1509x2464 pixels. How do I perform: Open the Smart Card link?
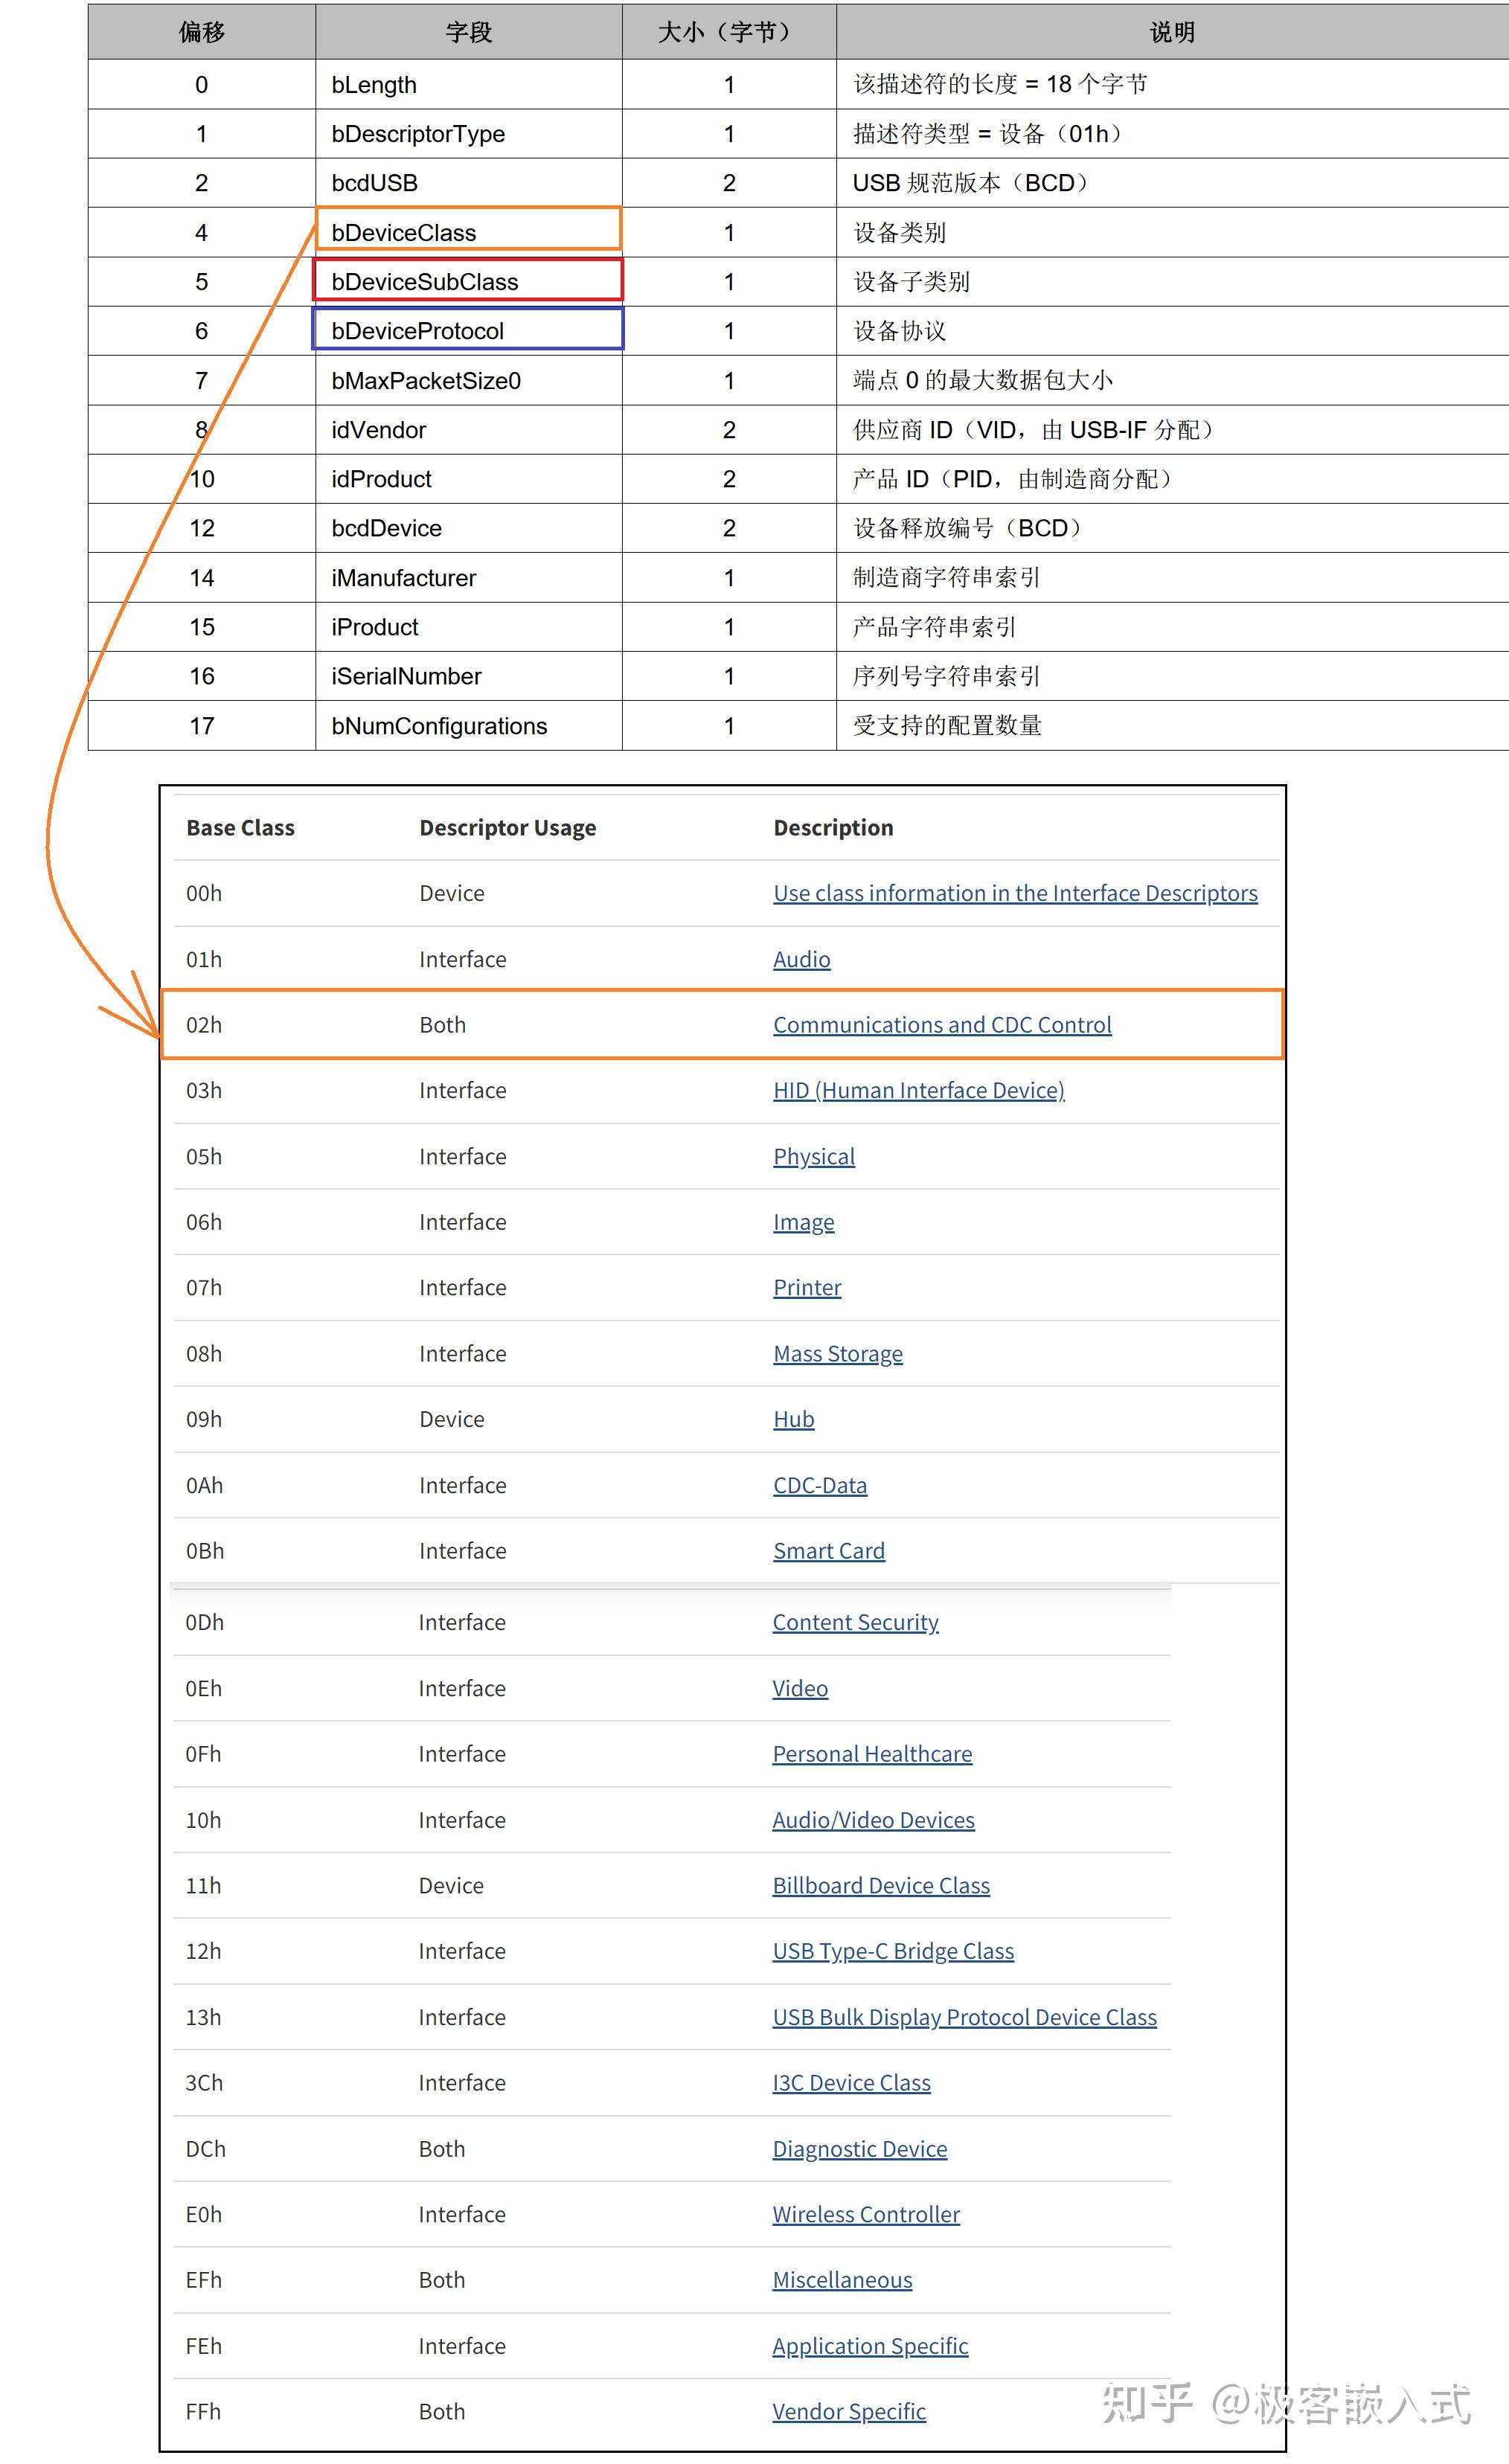pyautogui.click(x=828, y=1551)
